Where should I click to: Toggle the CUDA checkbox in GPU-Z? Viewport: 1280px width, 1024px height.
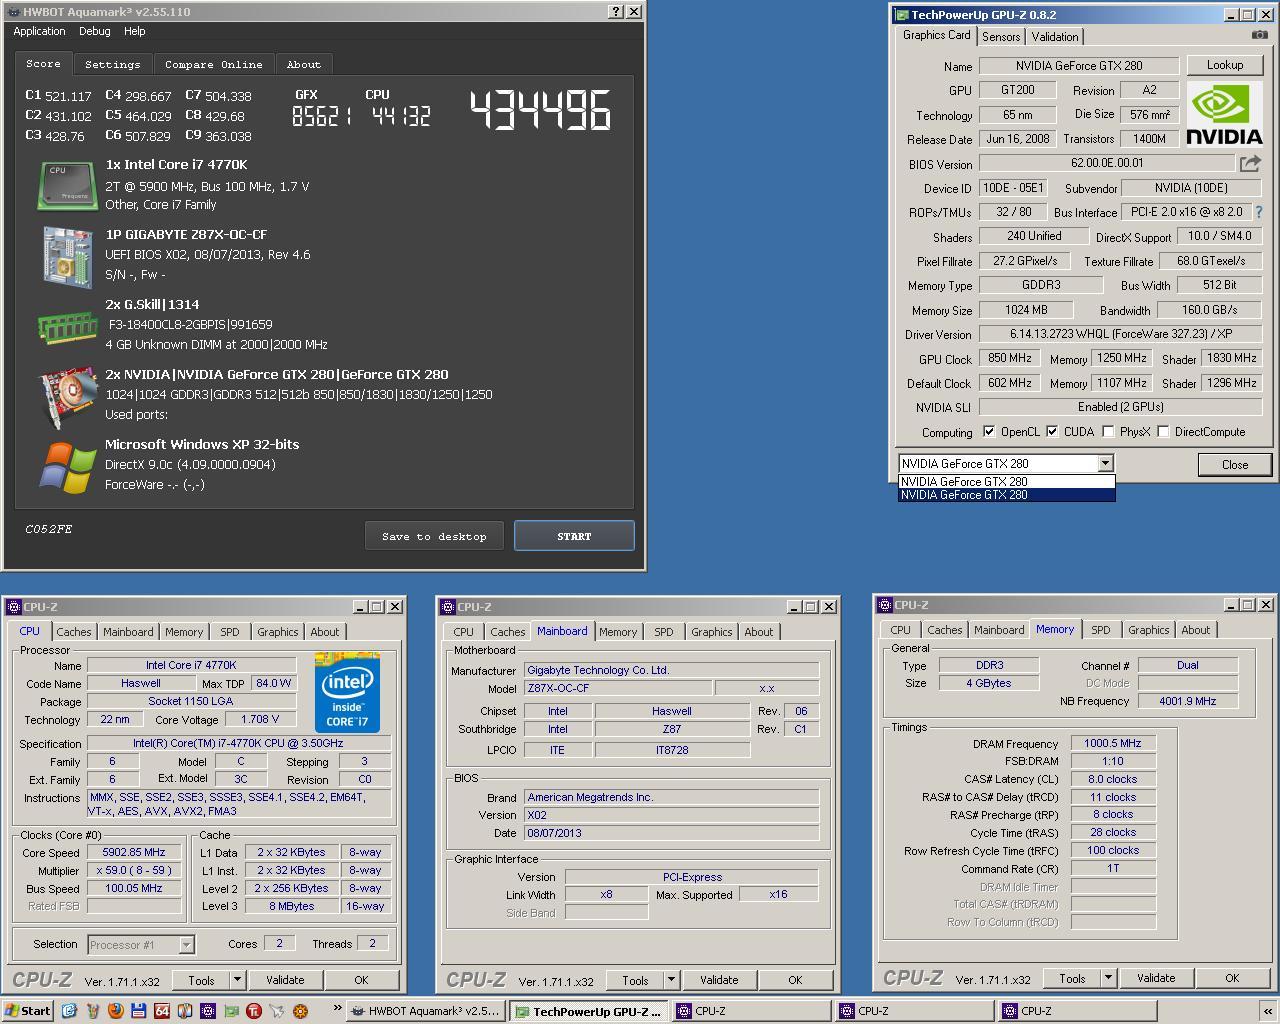[1052, 432]
